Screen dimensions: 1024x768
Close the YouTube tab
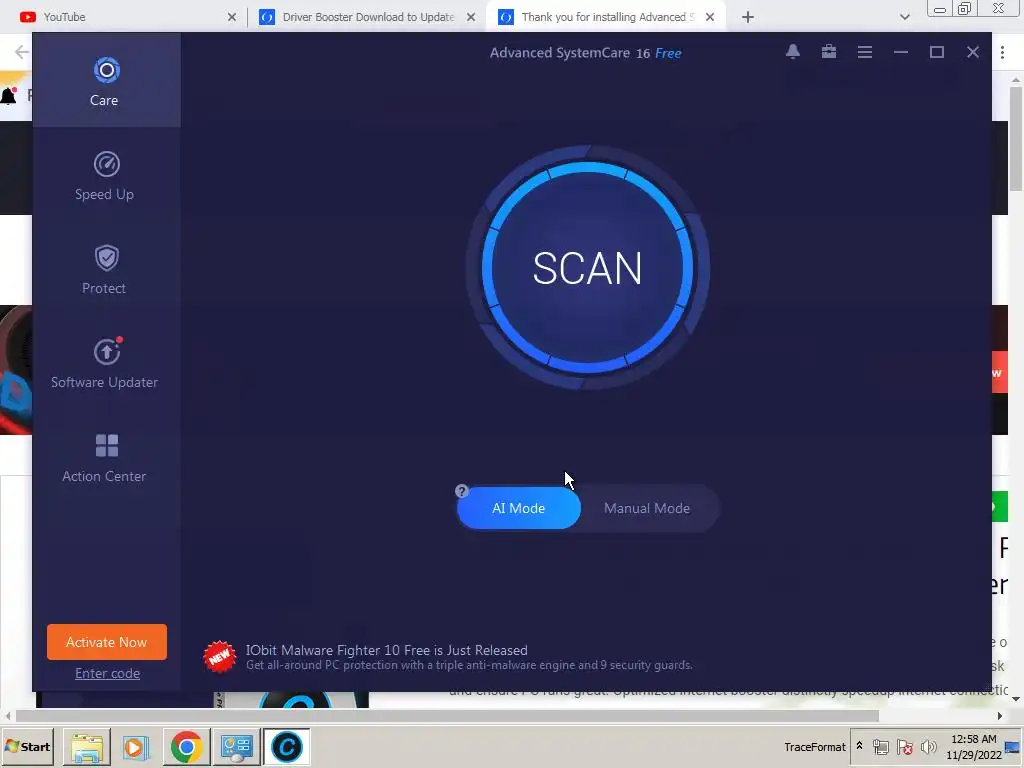[x=231, y=17]
